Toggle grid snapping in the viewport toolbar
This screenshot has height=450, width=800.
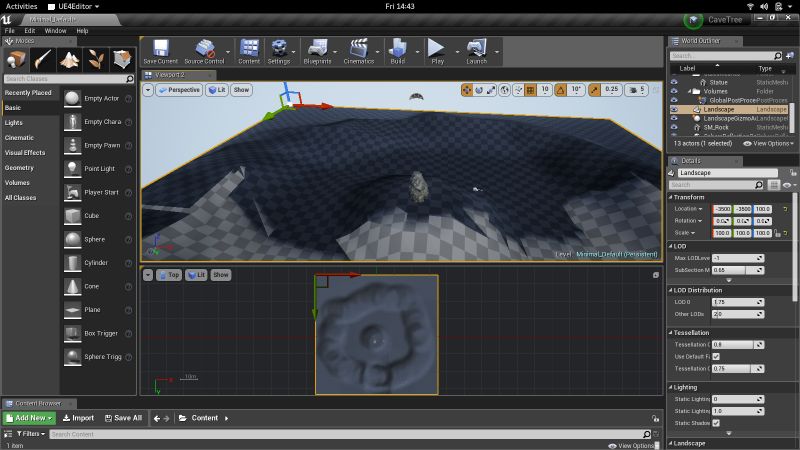tap(529, 90)
